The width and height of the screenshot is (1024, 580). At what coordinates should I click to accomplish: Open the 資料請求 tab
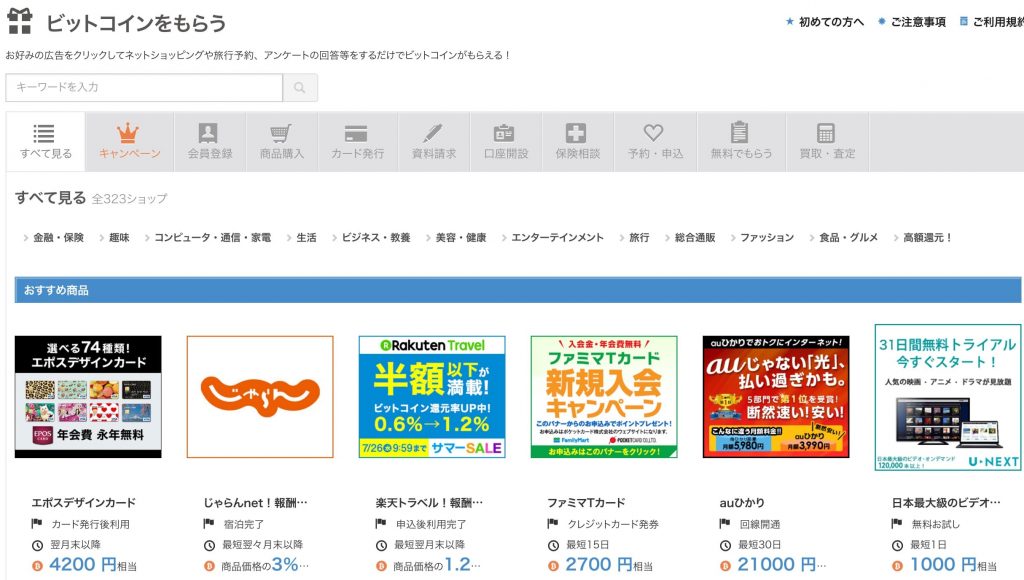click(x=434, y=142)
